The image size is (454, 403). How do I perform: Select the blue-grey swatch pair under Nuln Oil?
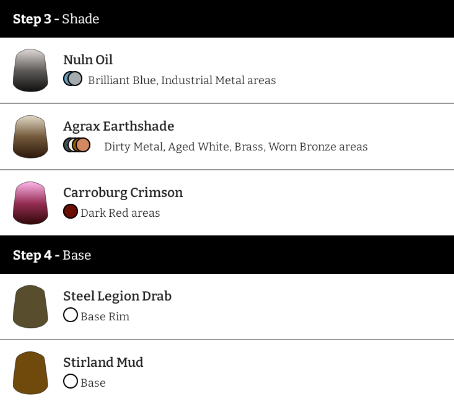click(73, 79)
